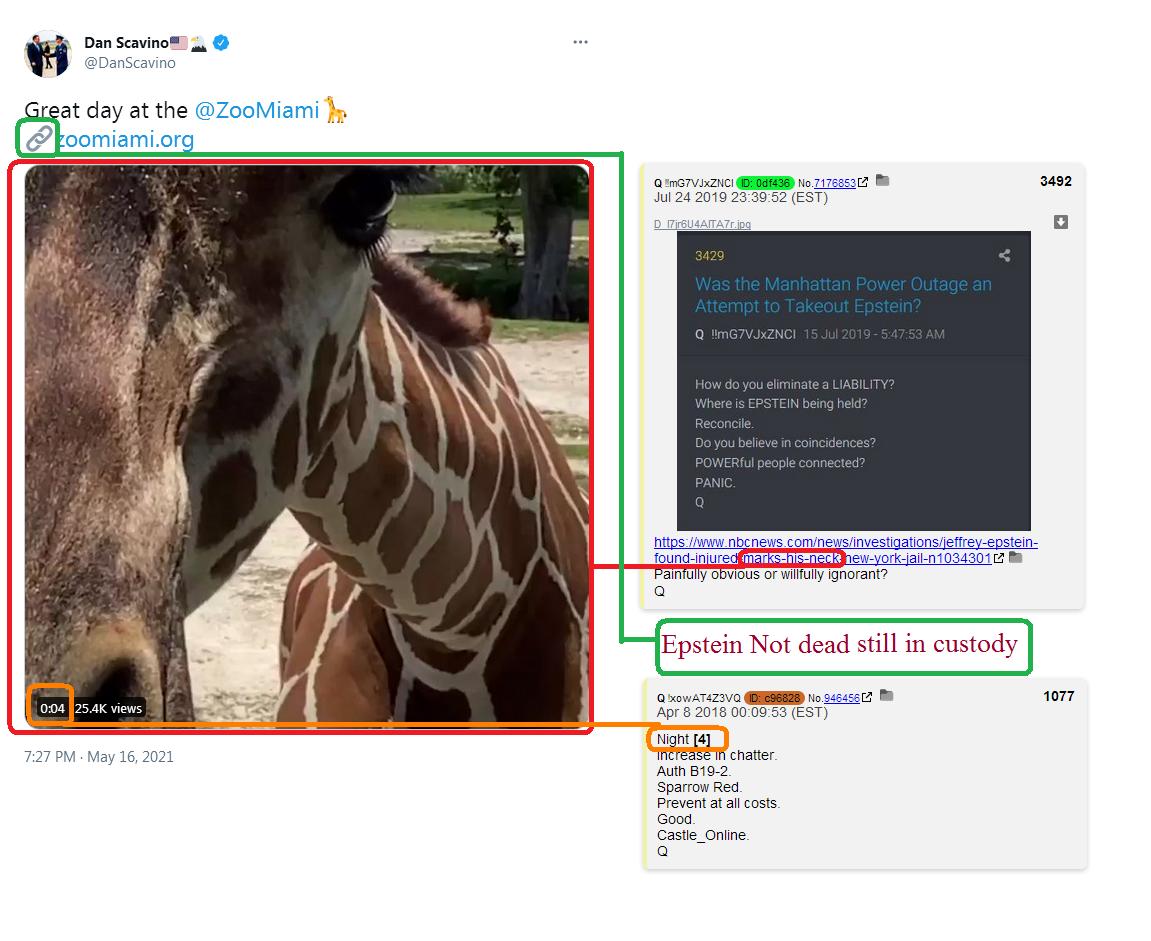Image resolution: width=1151 pixels, height=941 pixels.
Task: Open external link icon next to No.946456
Action: [x=867, y=697]
